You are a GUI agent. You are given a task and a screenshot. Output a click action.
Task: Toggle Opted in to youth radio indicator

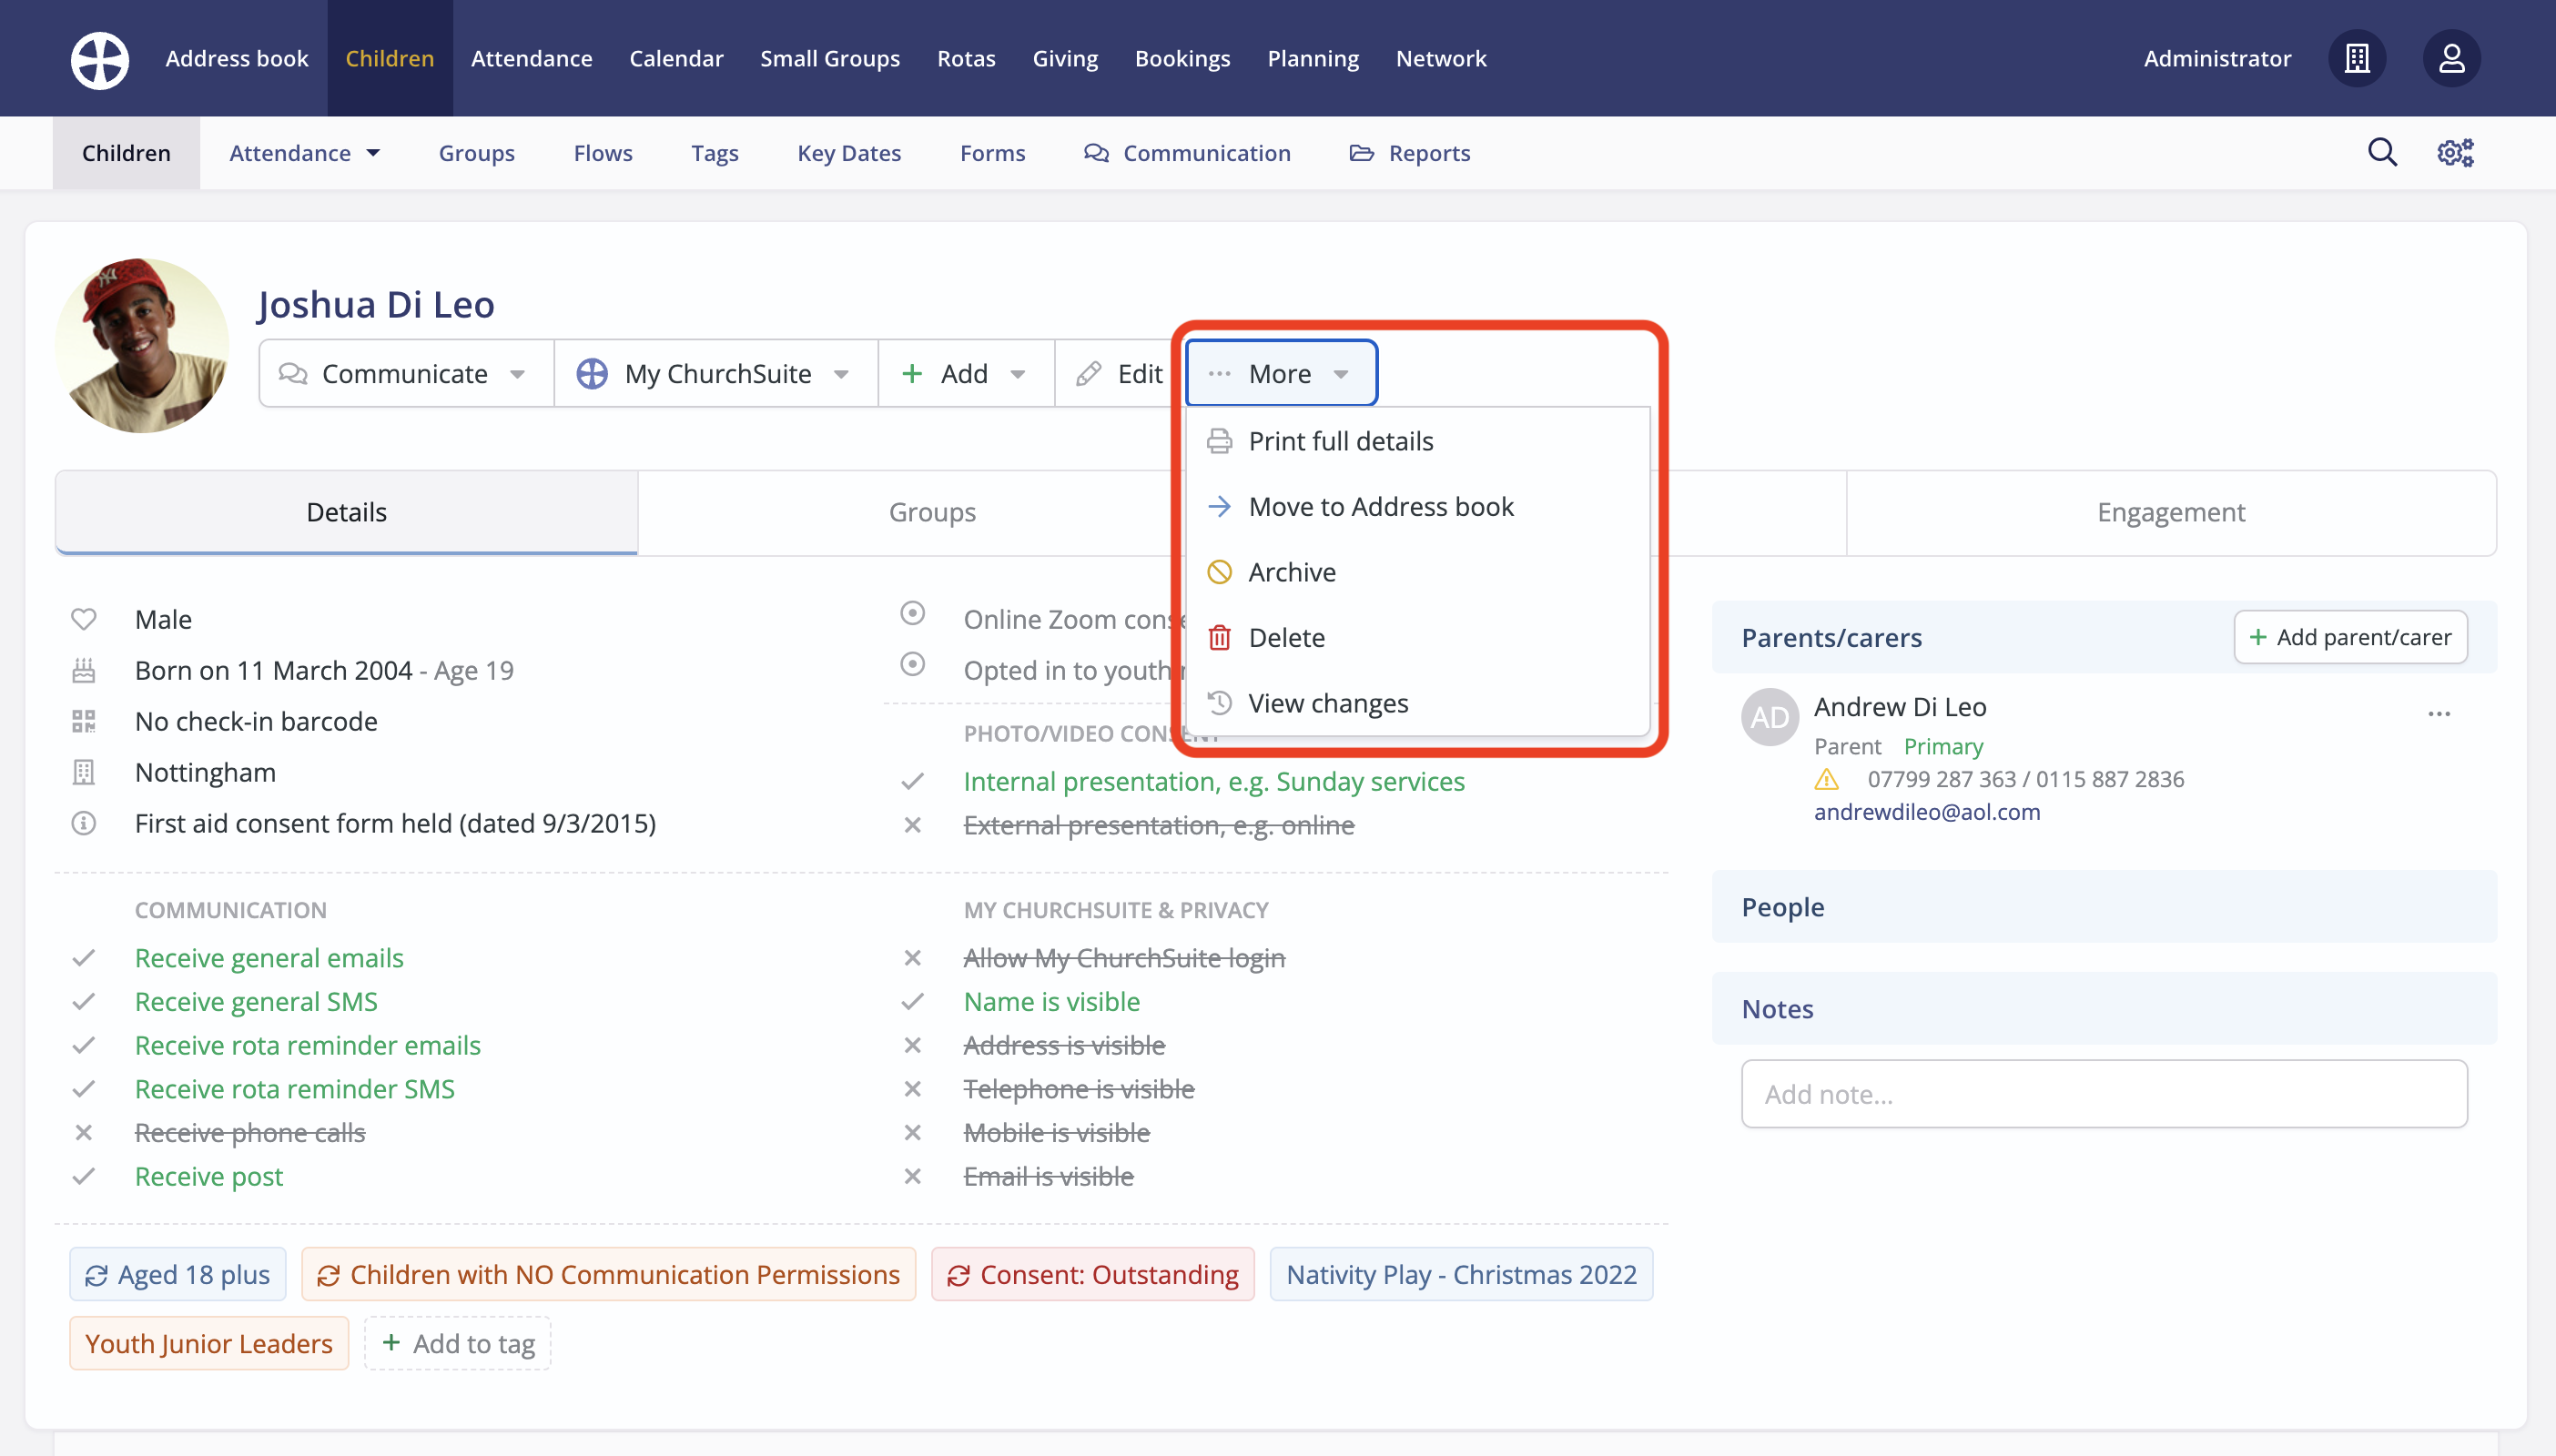coord(912,664)
